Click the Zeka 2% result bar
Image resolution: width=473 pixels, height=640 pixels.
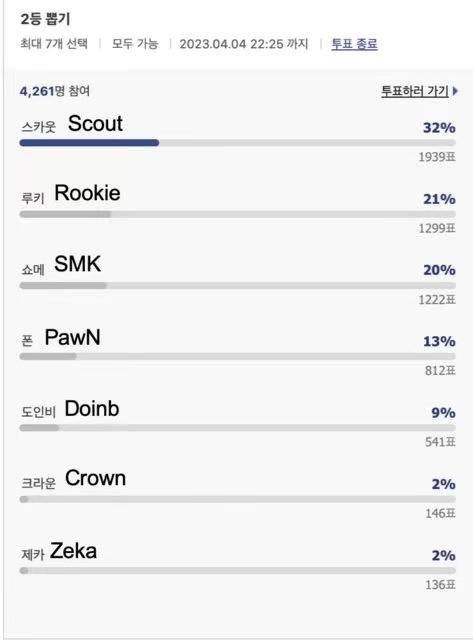[x=238, y=570]
